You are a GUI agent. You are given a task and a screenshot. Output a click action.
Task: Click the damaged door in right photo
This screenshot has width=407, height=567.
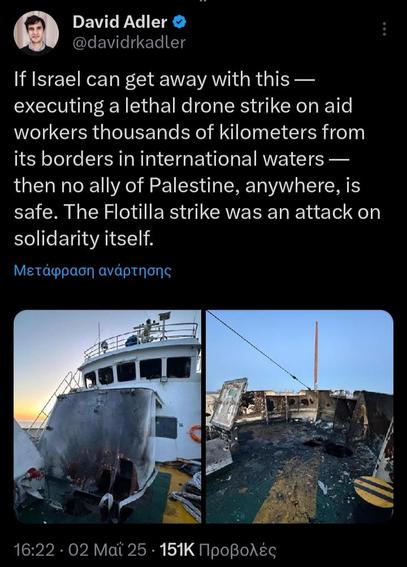tap(229, 404)
